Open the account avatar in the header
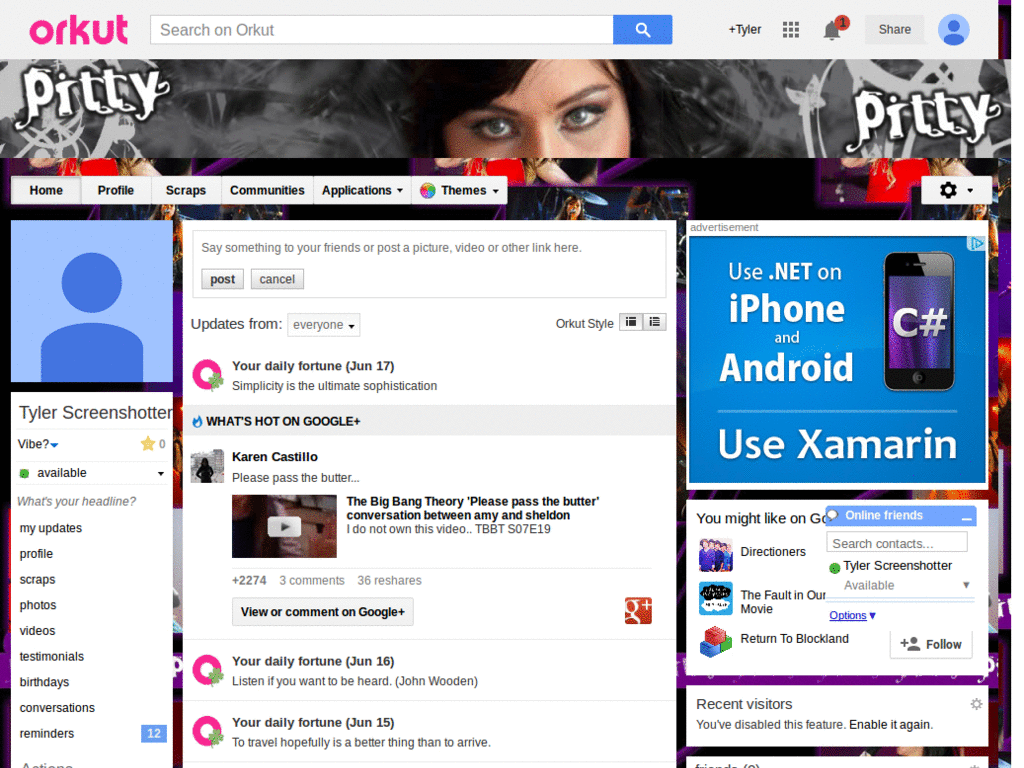The width and height of the screenshot is (1024, 768). click(x=953, y=29)
